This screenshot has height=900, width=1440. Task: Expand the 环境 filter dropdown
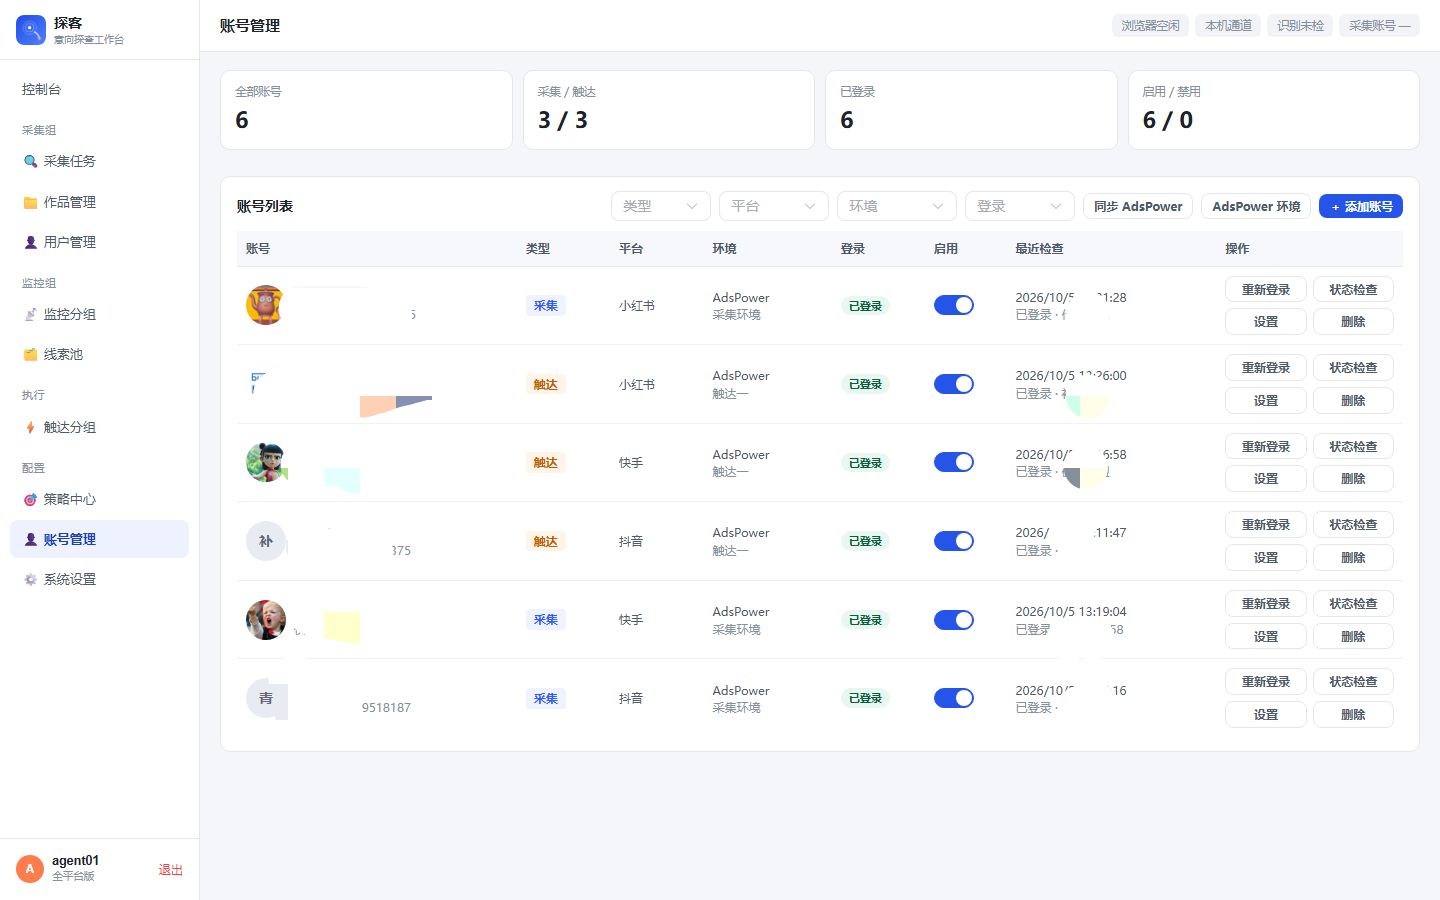point(897,206)
